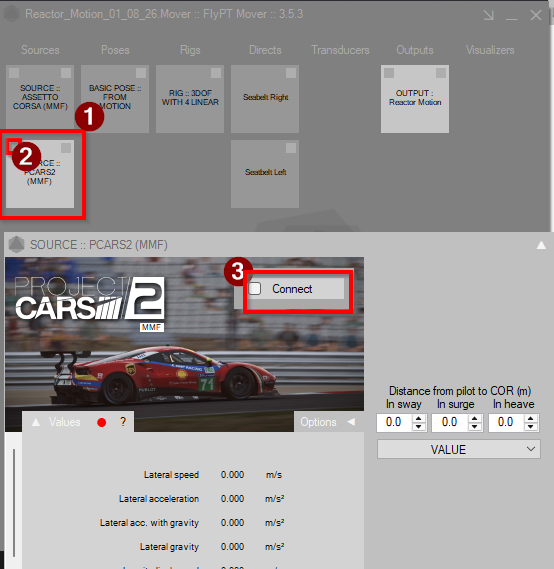554x569 pixels.
Task: Click the Options tab label
Action: 318,422
